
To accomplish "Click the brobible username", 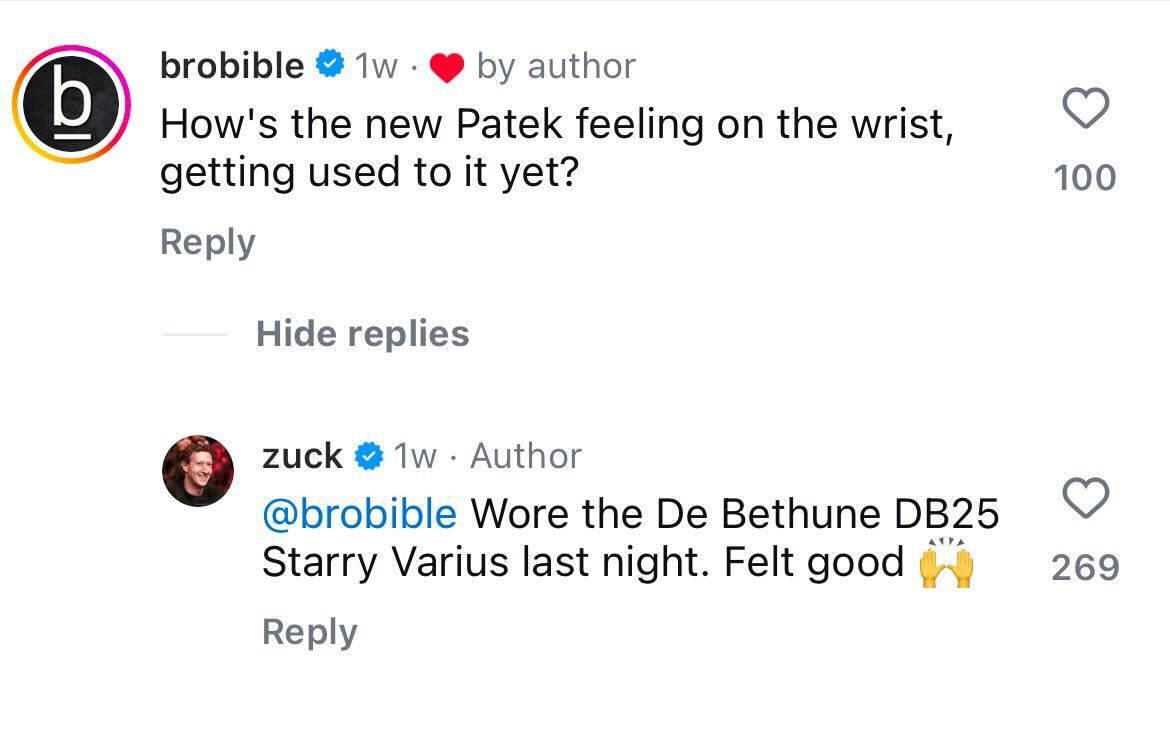I will 232,66.
